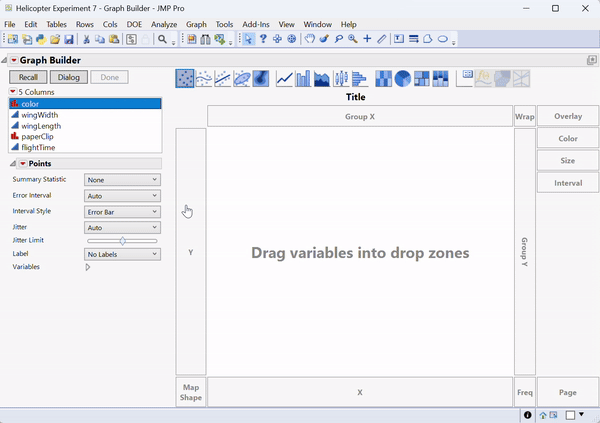Open the Add-Ins menu
Viewport: 600px width, 423px height.
click(x=256, y=24)
